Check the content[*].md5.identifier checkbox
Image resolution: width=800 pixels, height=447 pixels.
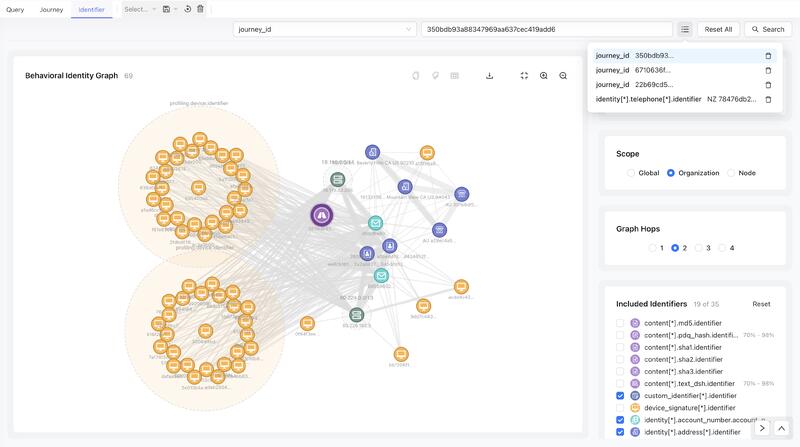(620, 323)
